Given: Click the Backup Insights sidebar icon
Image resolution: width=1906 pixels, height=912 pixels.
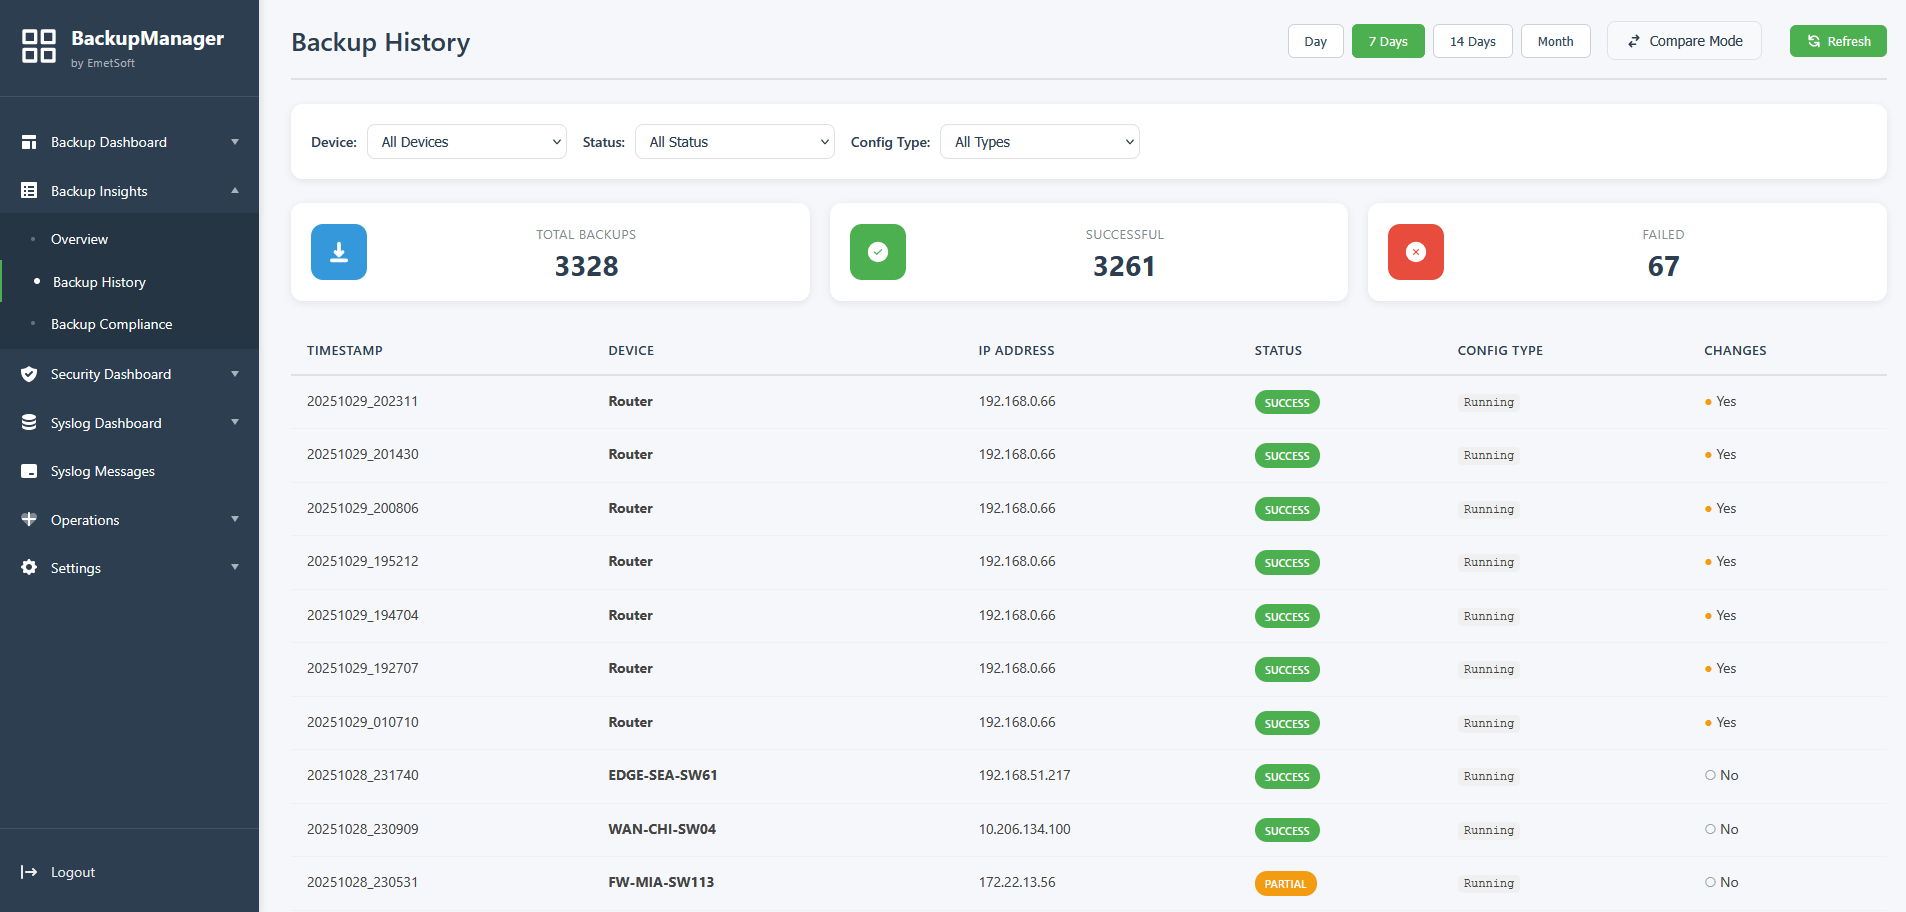Looking at the screenshot, I should coord(29,190).
